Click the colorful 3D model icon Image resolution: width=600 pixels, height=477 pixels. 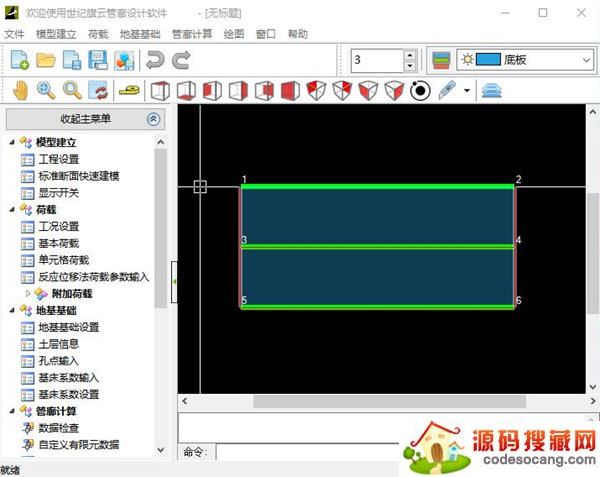(124, 60)
